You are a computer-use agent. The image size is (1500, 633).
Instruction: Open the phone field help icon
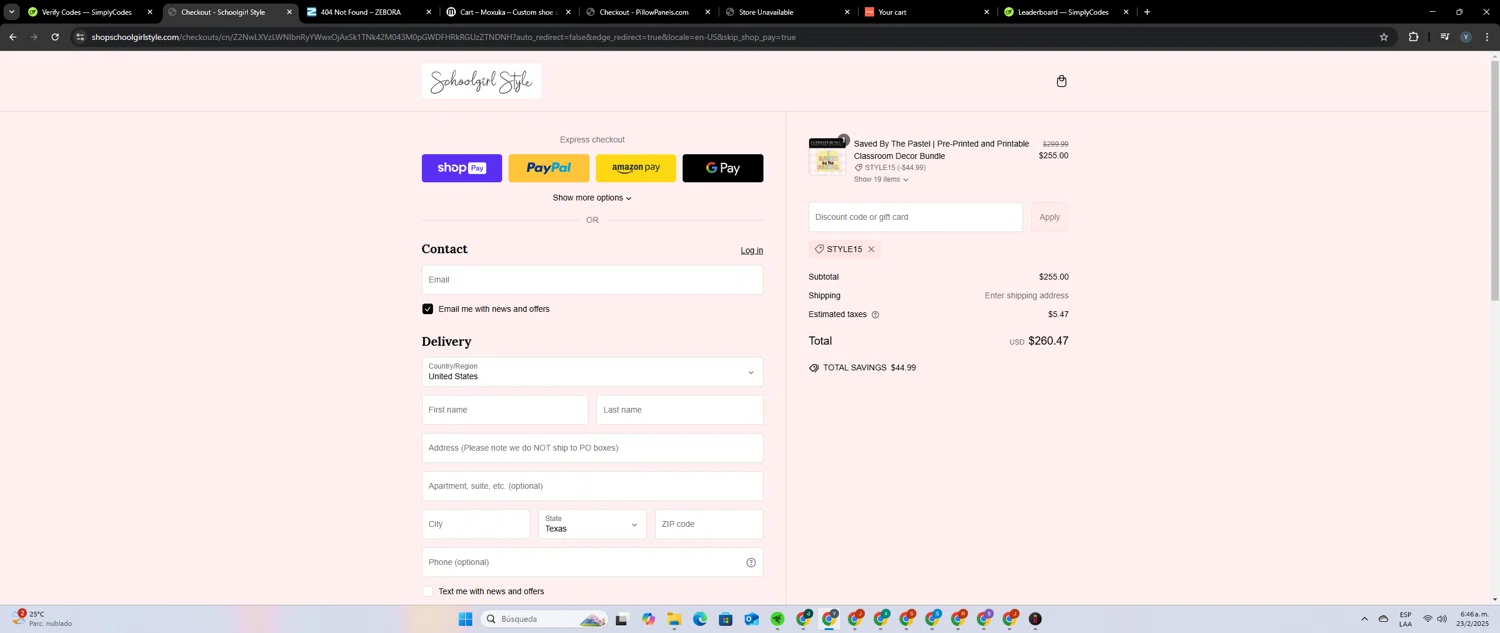pos(751,562)
